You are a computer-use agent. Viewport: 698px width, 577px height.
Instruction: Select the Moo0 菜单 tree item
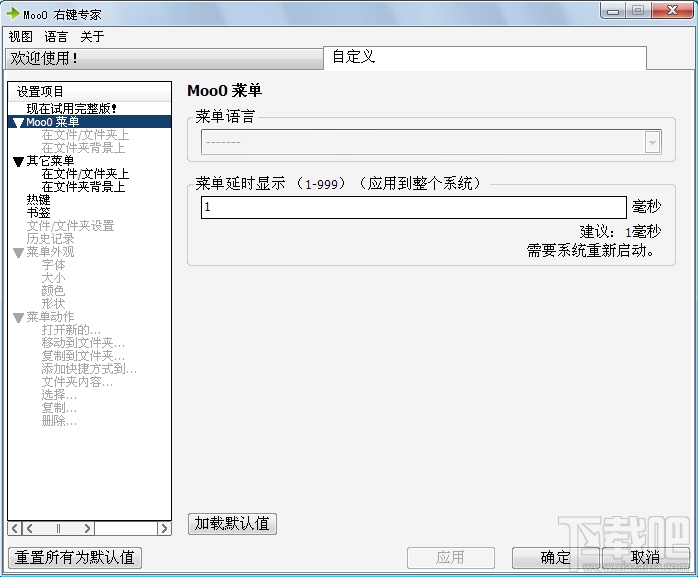pyautogui.click(x=53, y=122)
